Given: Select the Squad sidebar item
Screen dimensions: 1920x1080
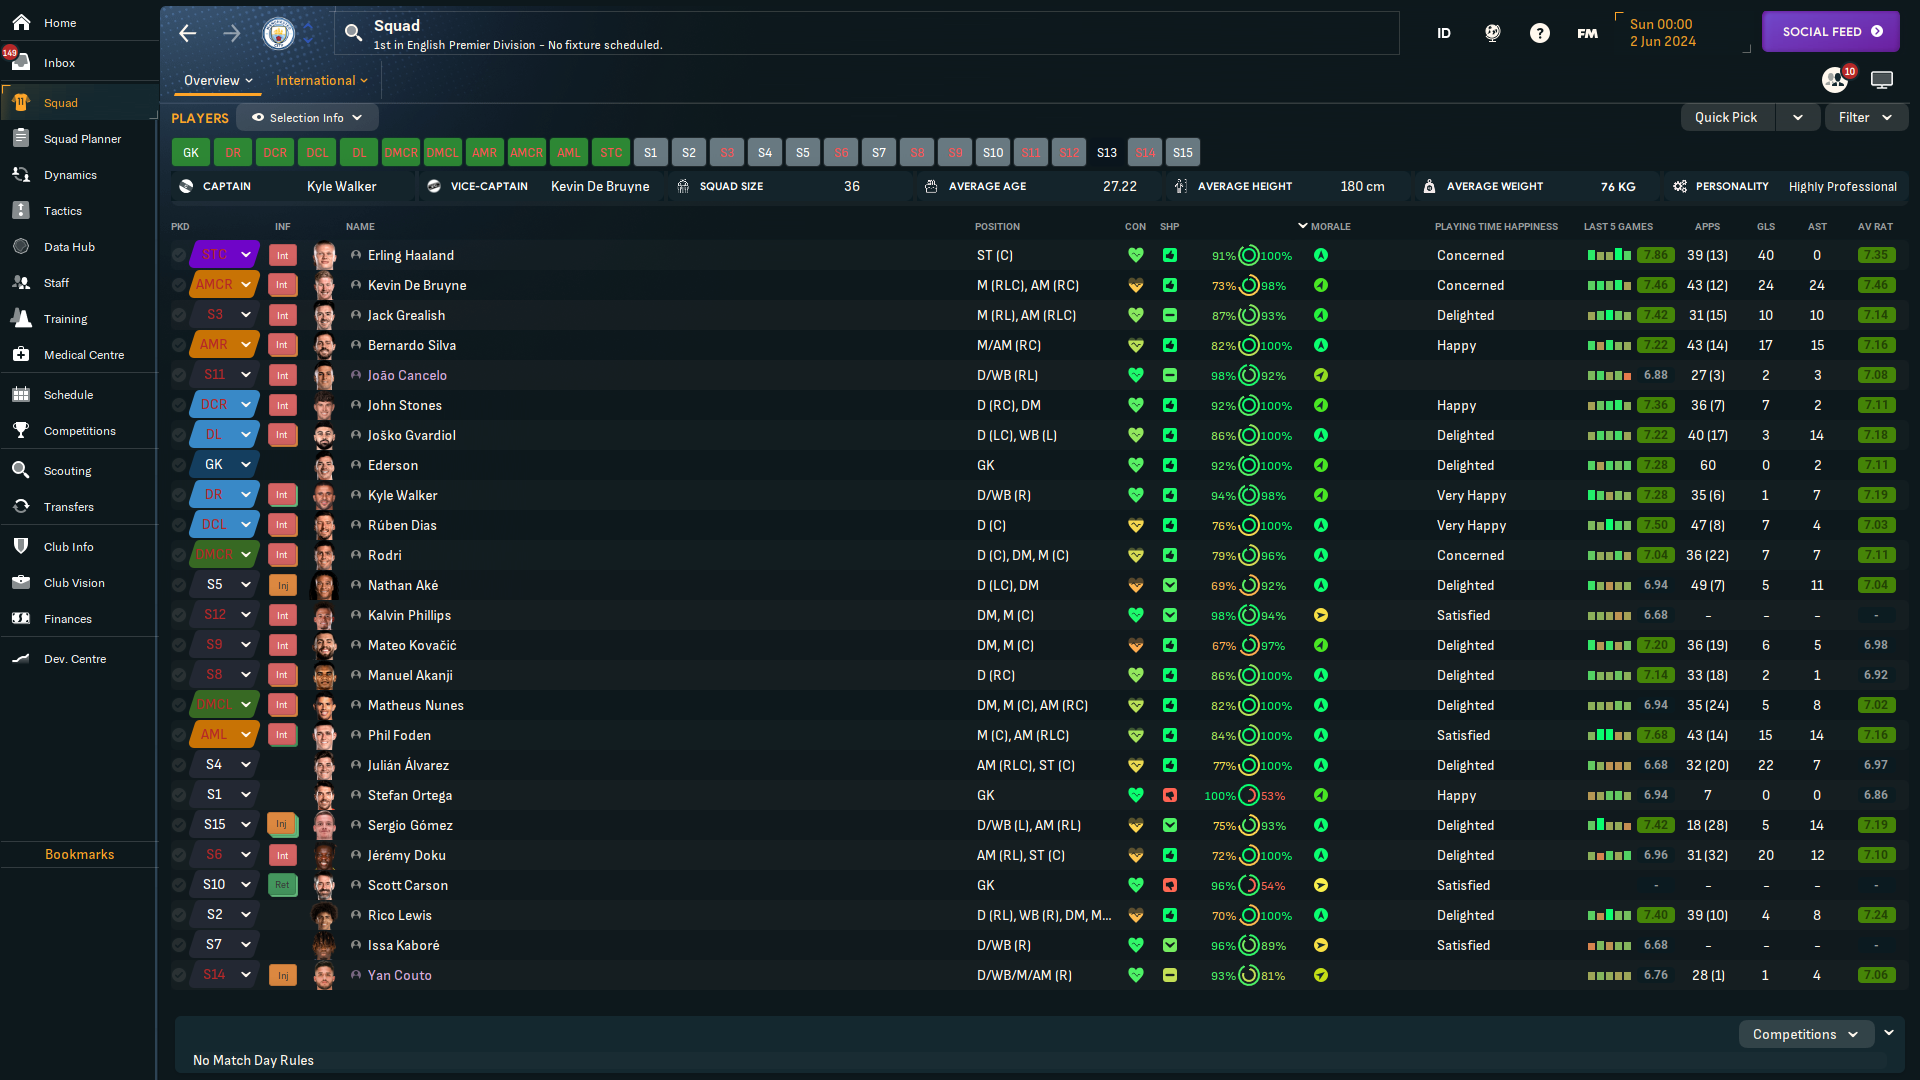Looking at the screenshot, I should tap(78, 102).
